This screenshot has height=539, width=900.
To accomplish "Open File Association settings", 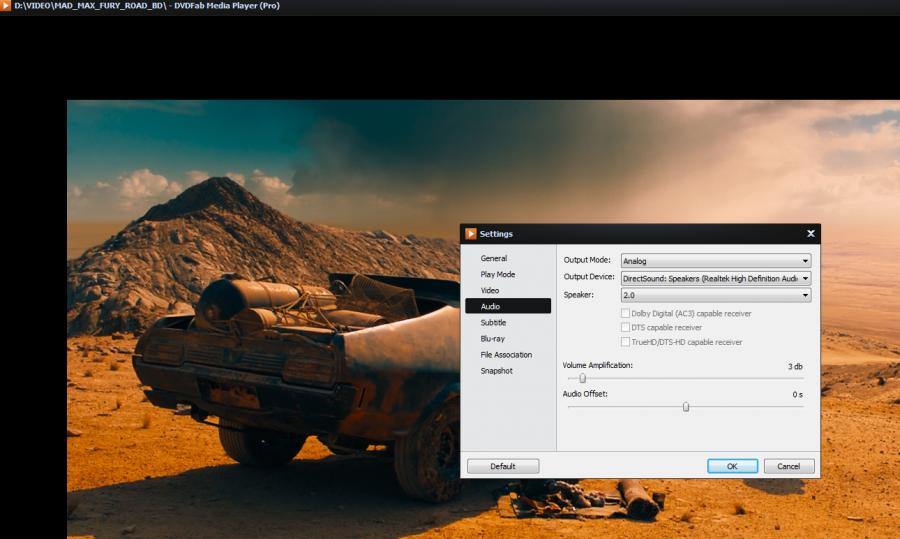I will pyautogui.click(x=508, y=355).
